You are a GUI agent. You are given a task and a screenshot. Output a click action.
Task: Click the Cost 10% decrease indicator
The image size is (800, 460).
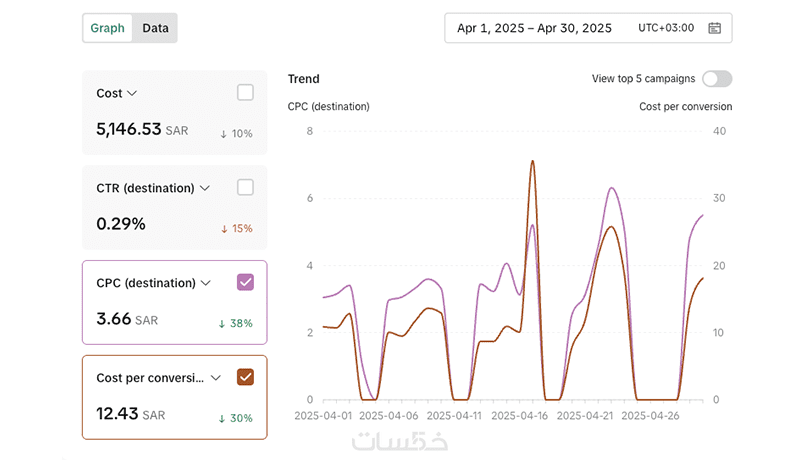(237, 133)
